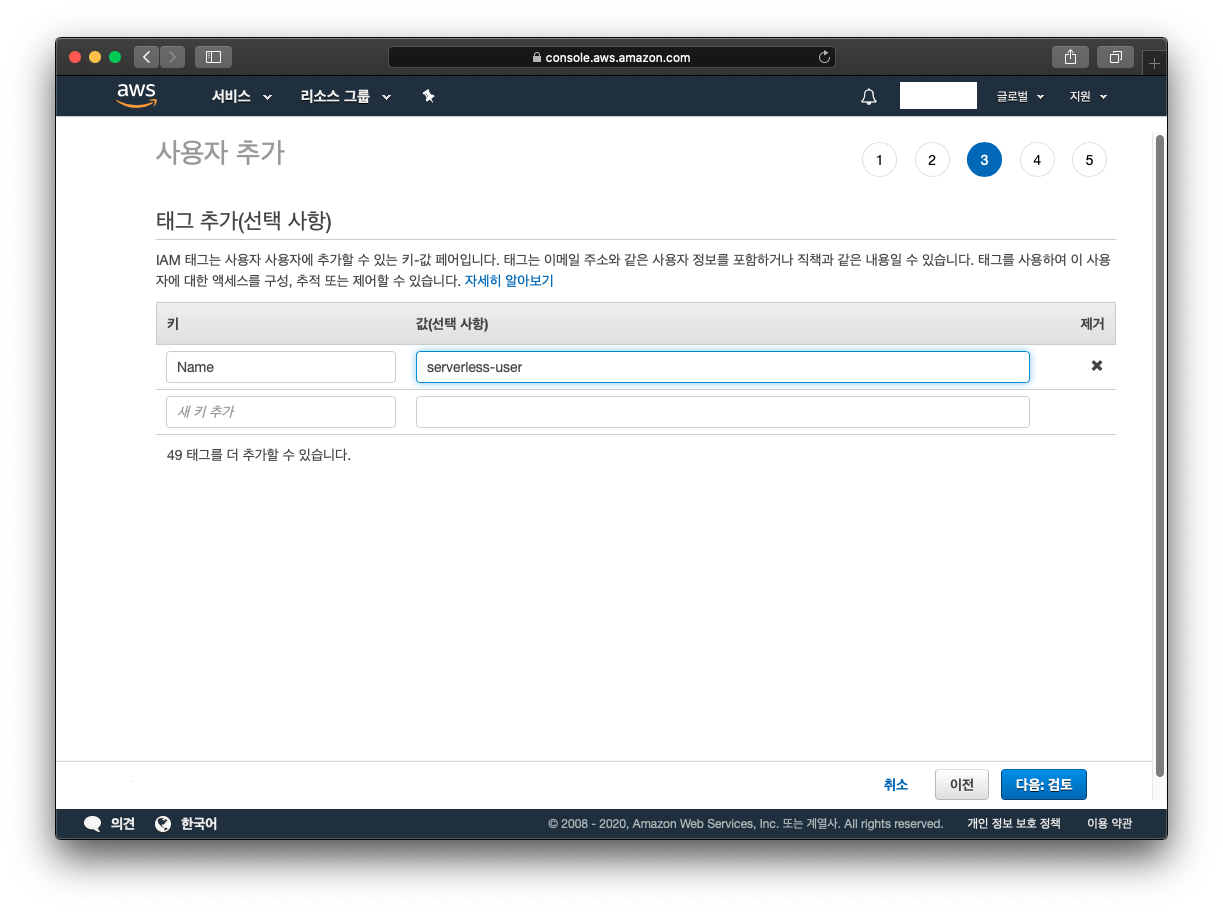Click the 취소 link

(x=896, y=784)
